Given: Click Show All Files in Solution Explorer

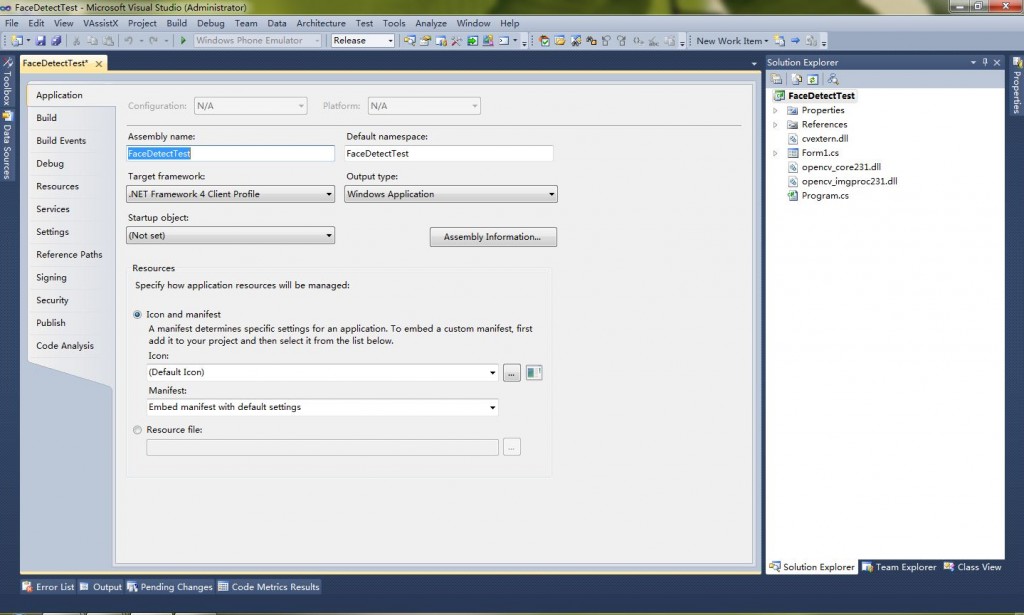Looking at the screenshot, I should pos(797,79).
